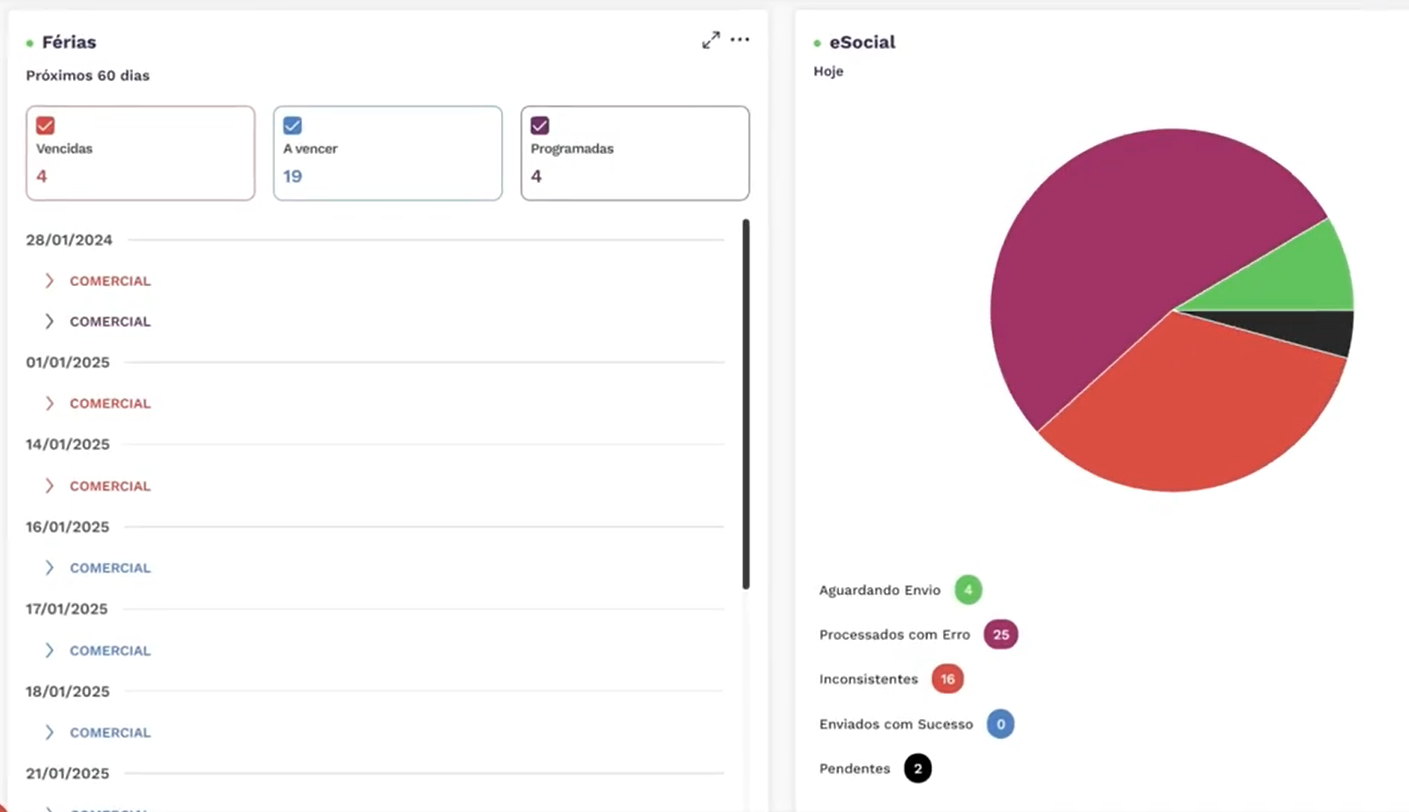
Task: Click the Processados com Erro 25 badge
Action: (x=1000, y=635)
